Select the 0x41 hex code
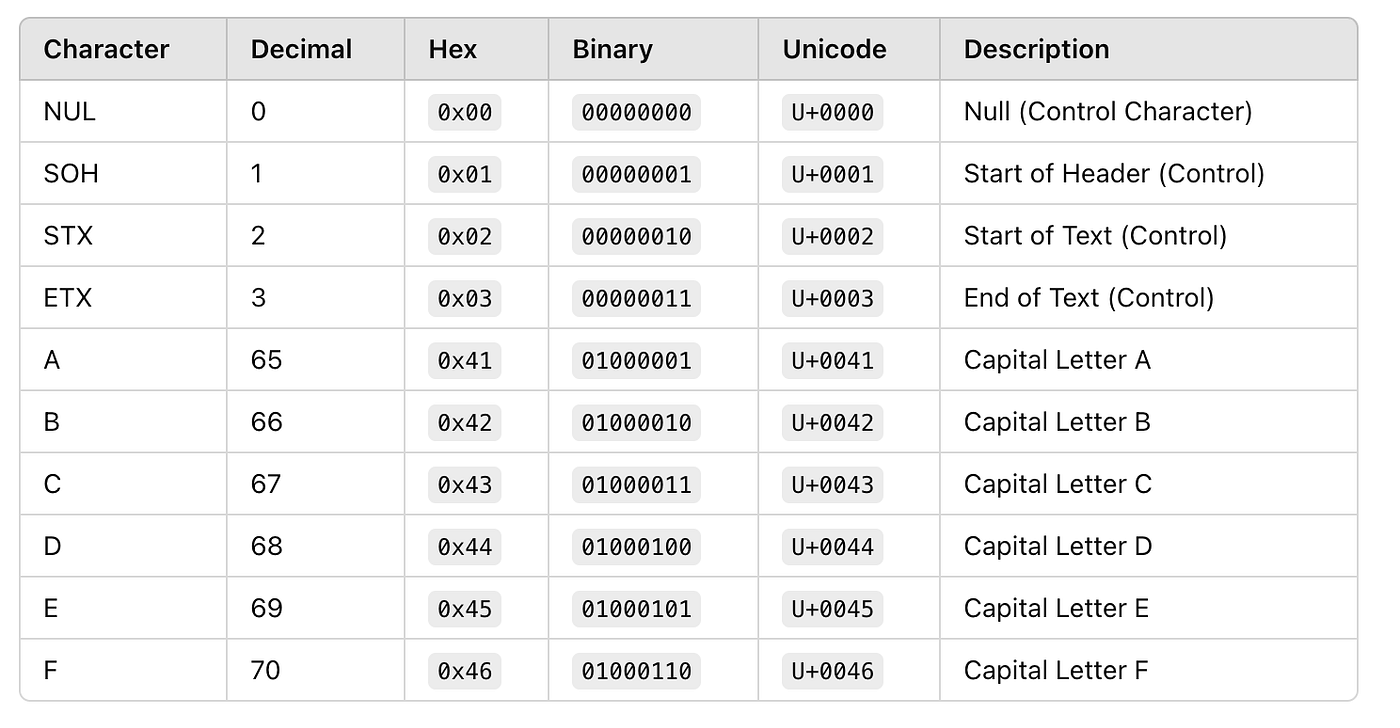 [x=465, y=360]
